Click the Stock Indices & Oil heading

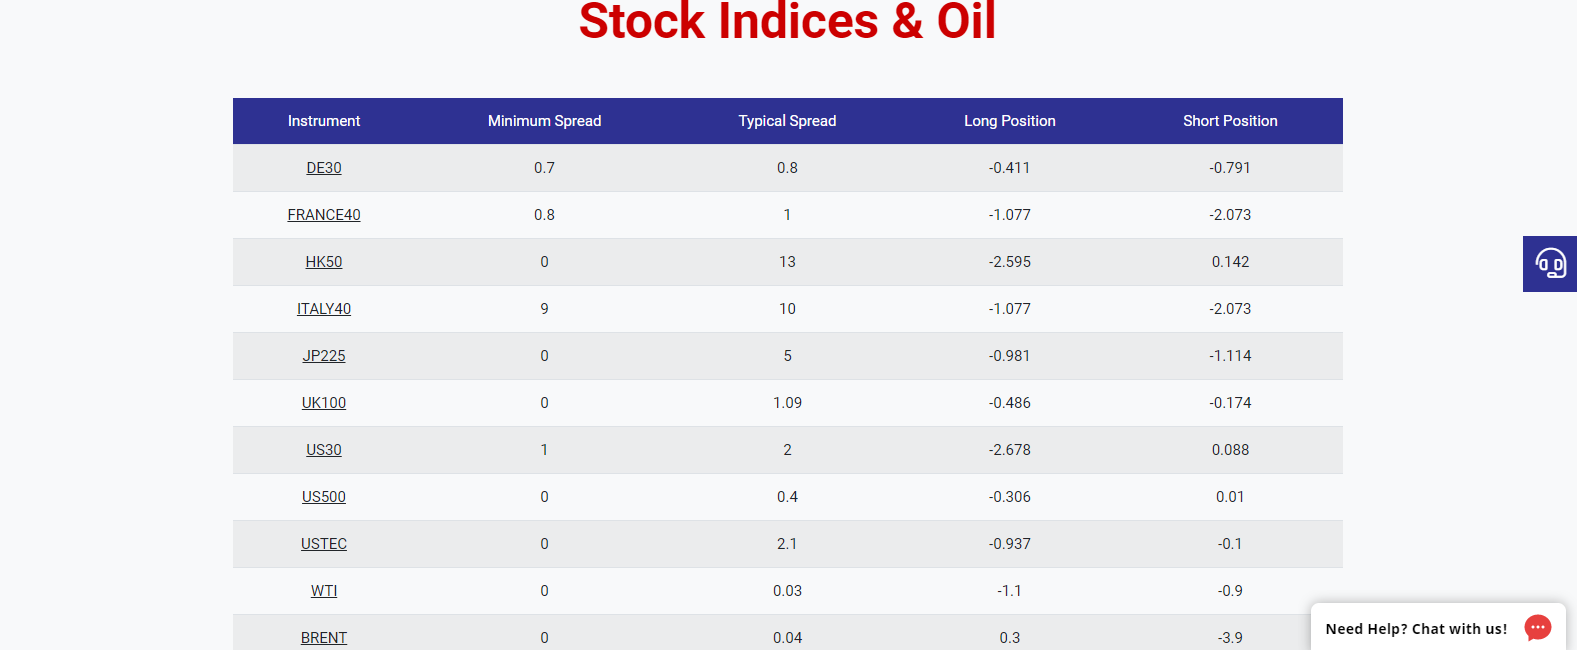pos(787,22)
